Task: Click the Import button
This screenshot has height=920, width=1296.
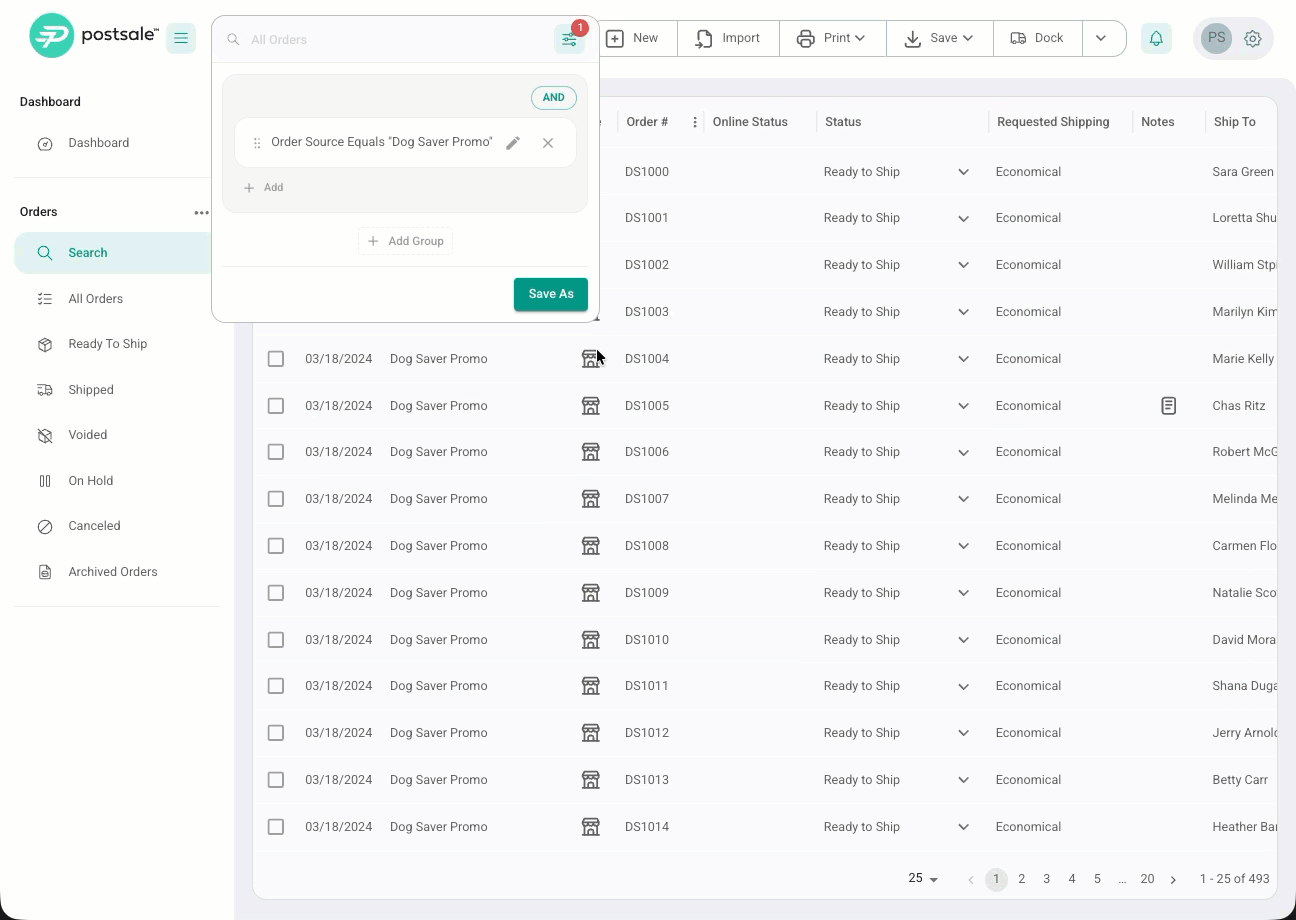Action: pyautogui.click(x=728, y=38)
